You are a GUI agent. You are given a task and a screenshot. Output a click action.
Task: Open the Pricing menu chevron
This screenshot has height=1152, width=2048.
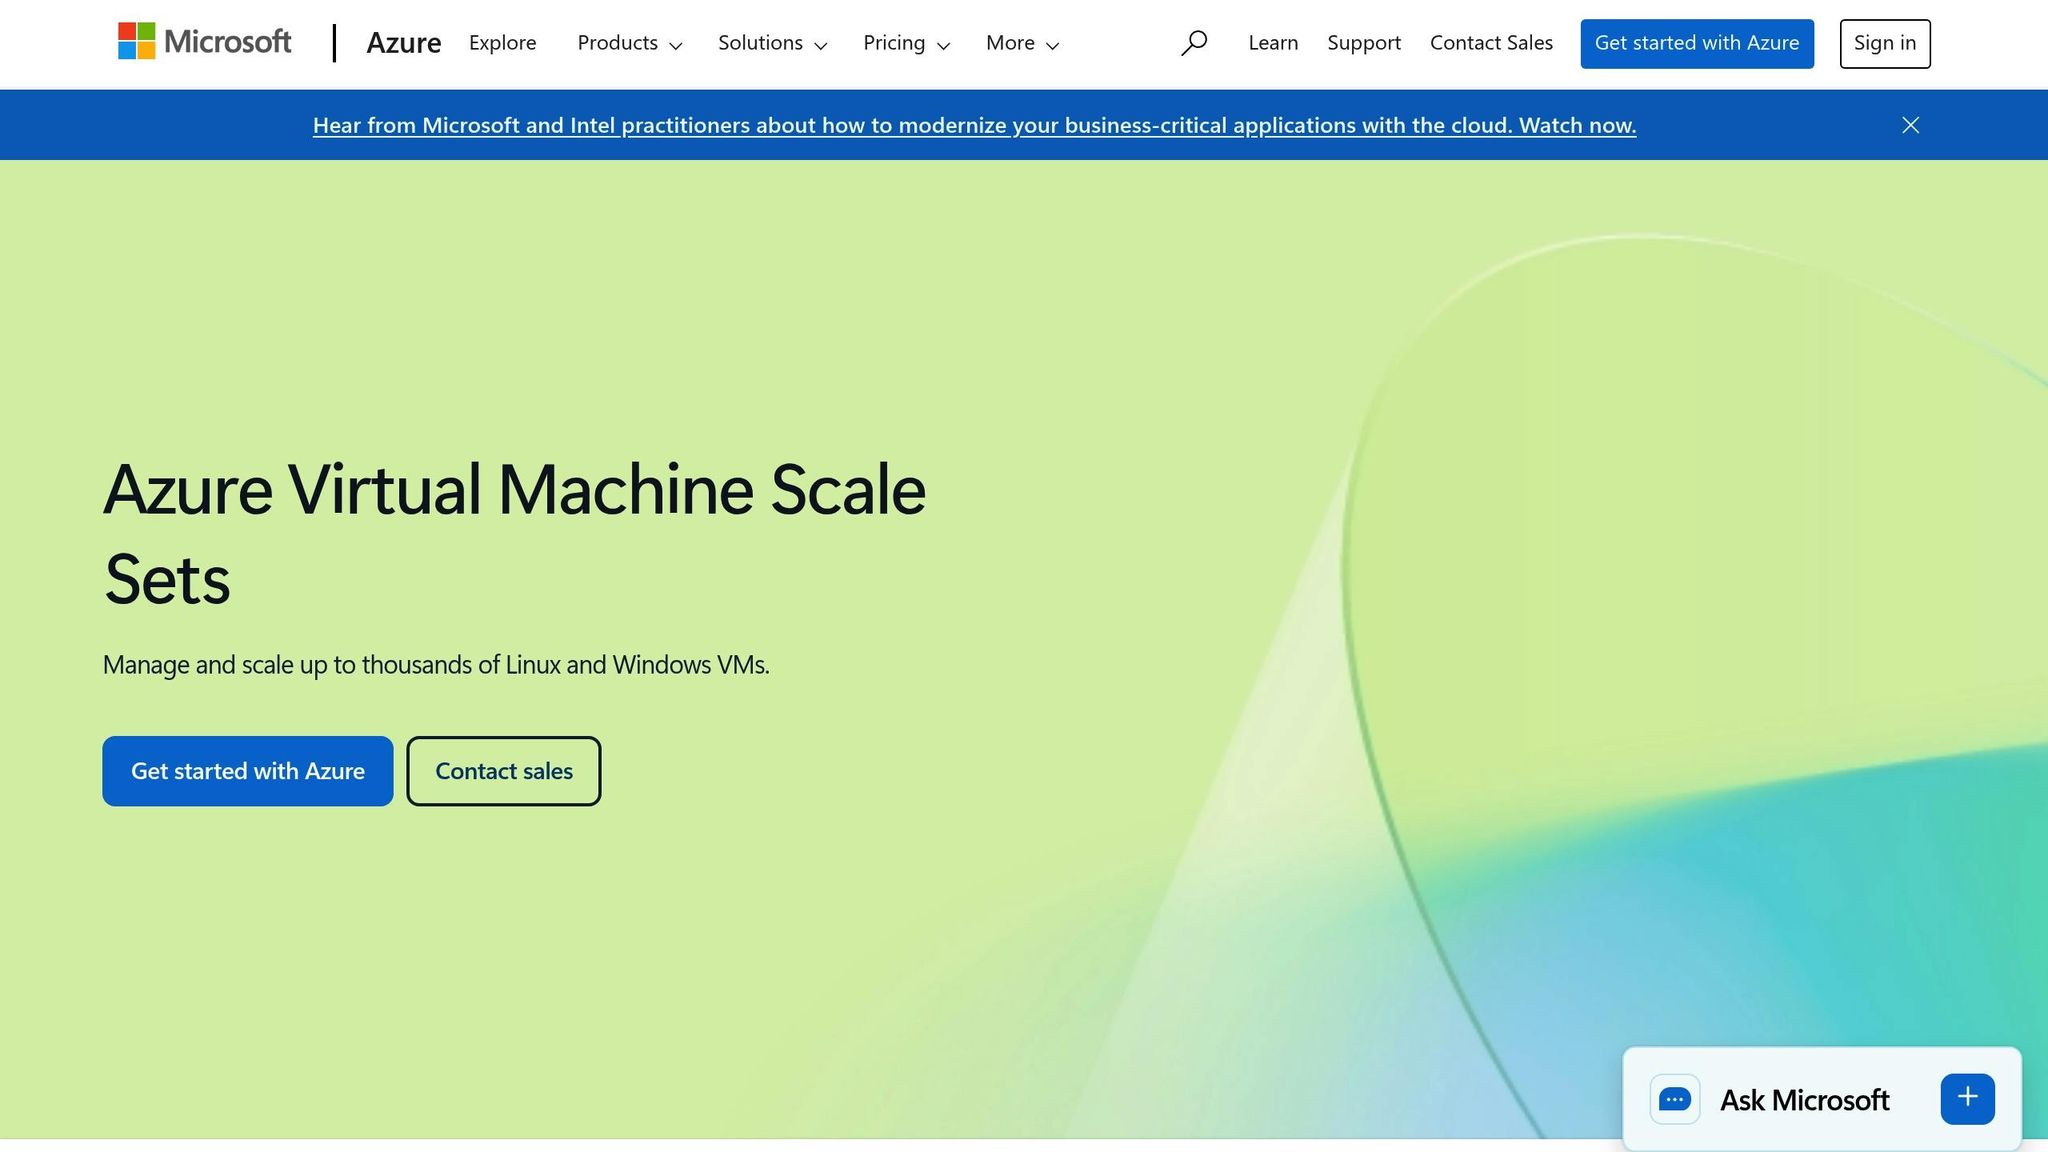[x=944, y=45]
